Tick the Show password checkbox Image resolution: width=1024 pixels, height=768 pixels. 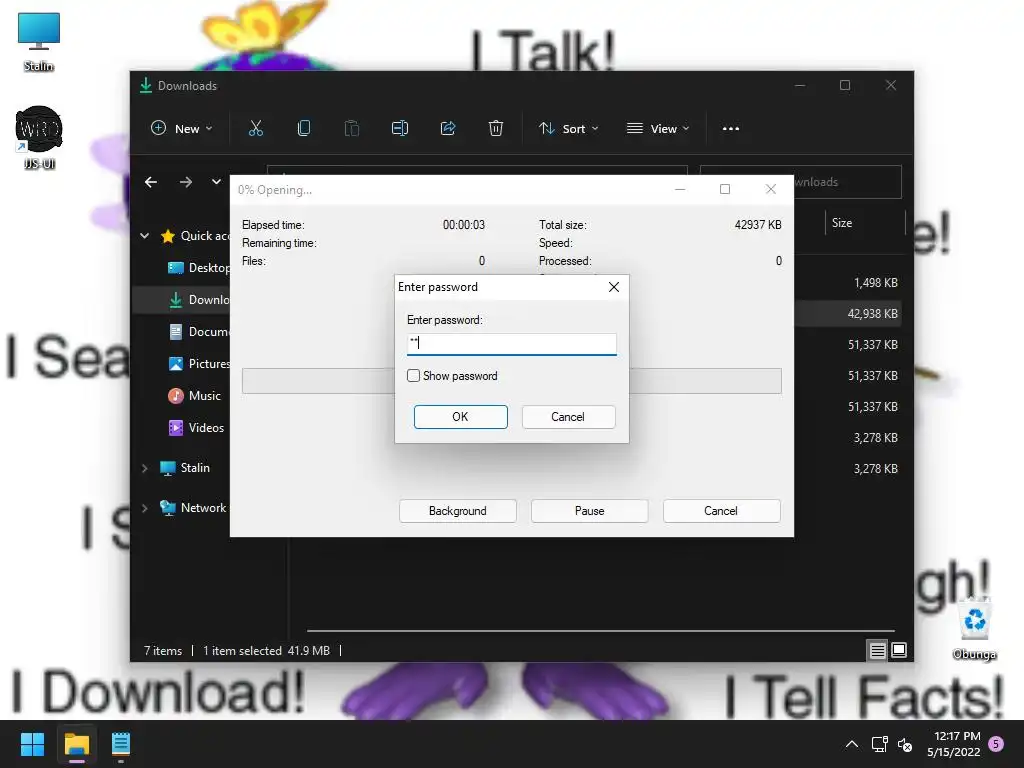click(x=413, y=376)
